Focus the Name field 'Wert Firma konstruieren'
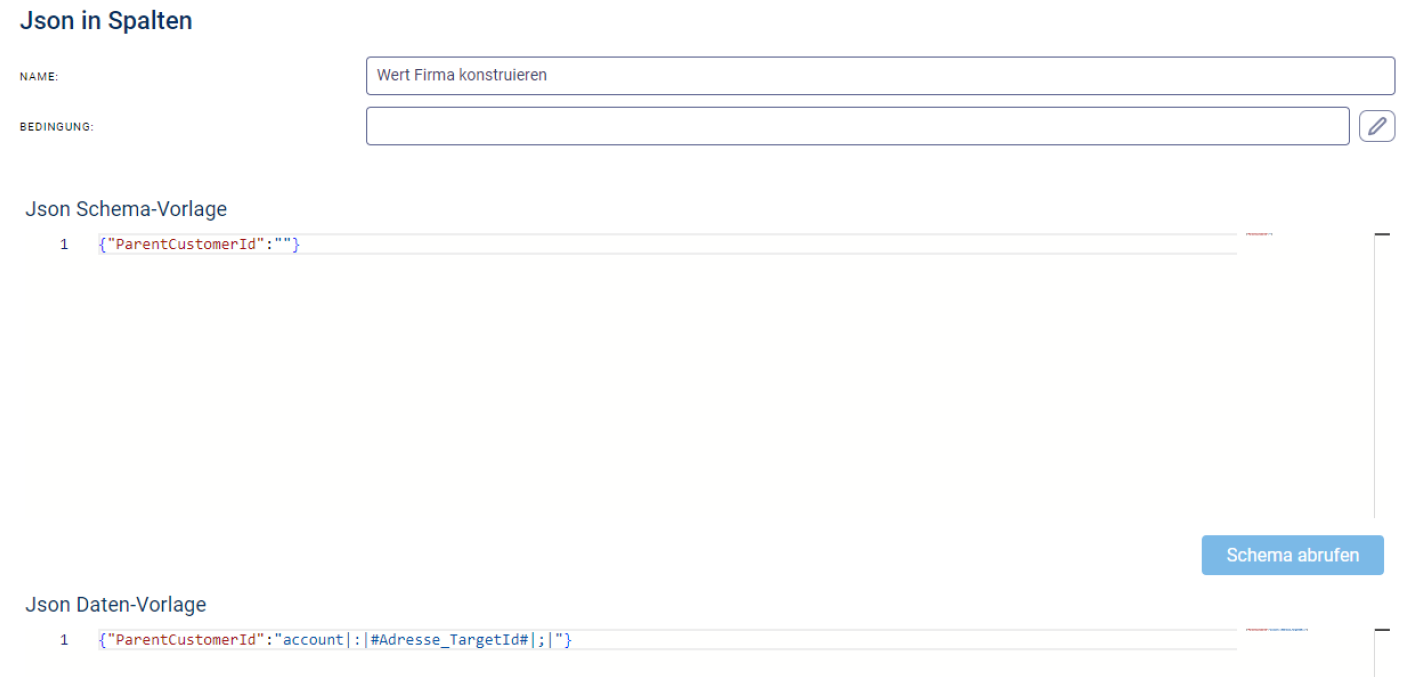This screenshot has height=695, width=1408. (879, 75)
